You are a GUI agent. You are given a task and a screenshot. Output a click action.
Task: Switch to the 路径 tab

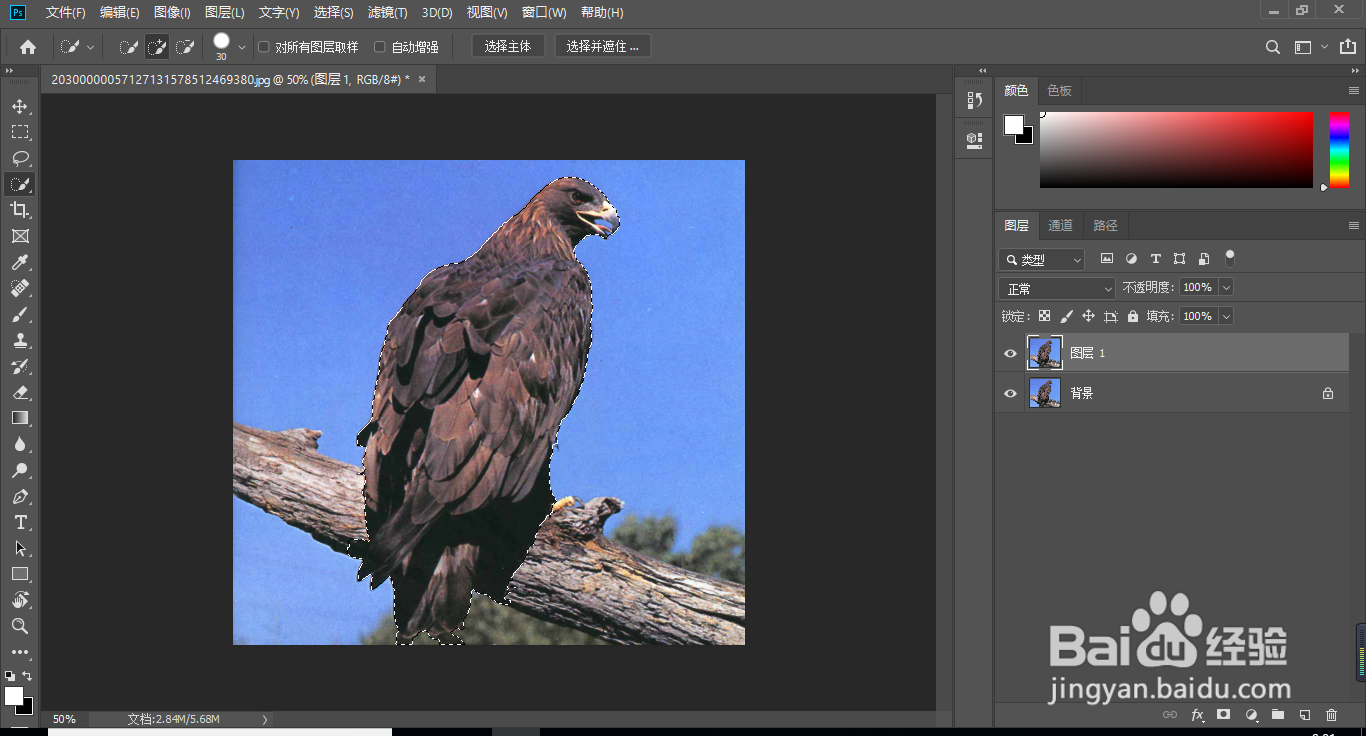1105,226
